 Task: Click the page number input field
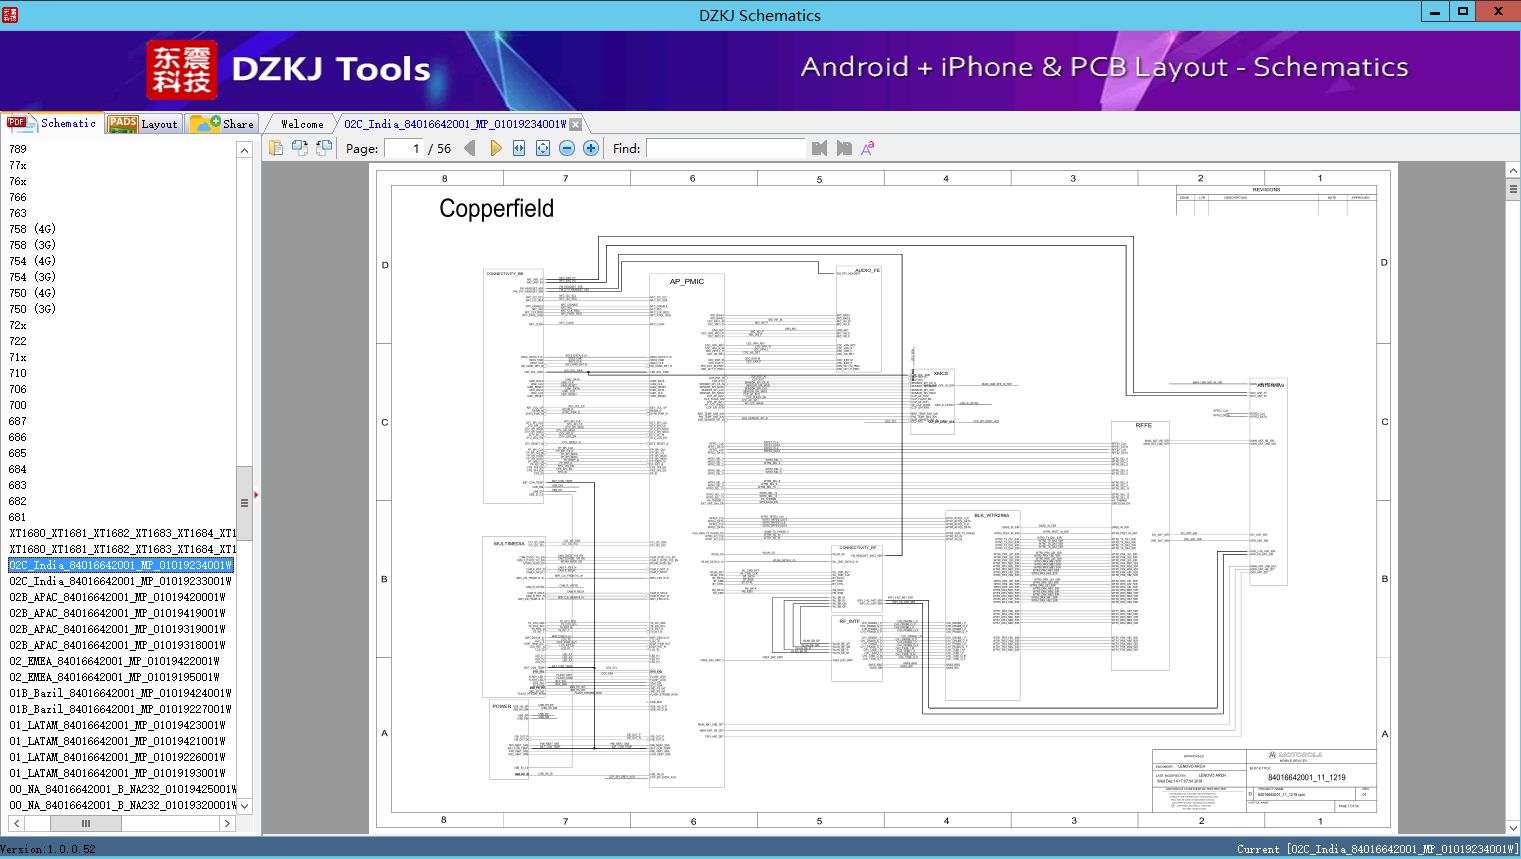pyautogui.click(x=403, y=148)
